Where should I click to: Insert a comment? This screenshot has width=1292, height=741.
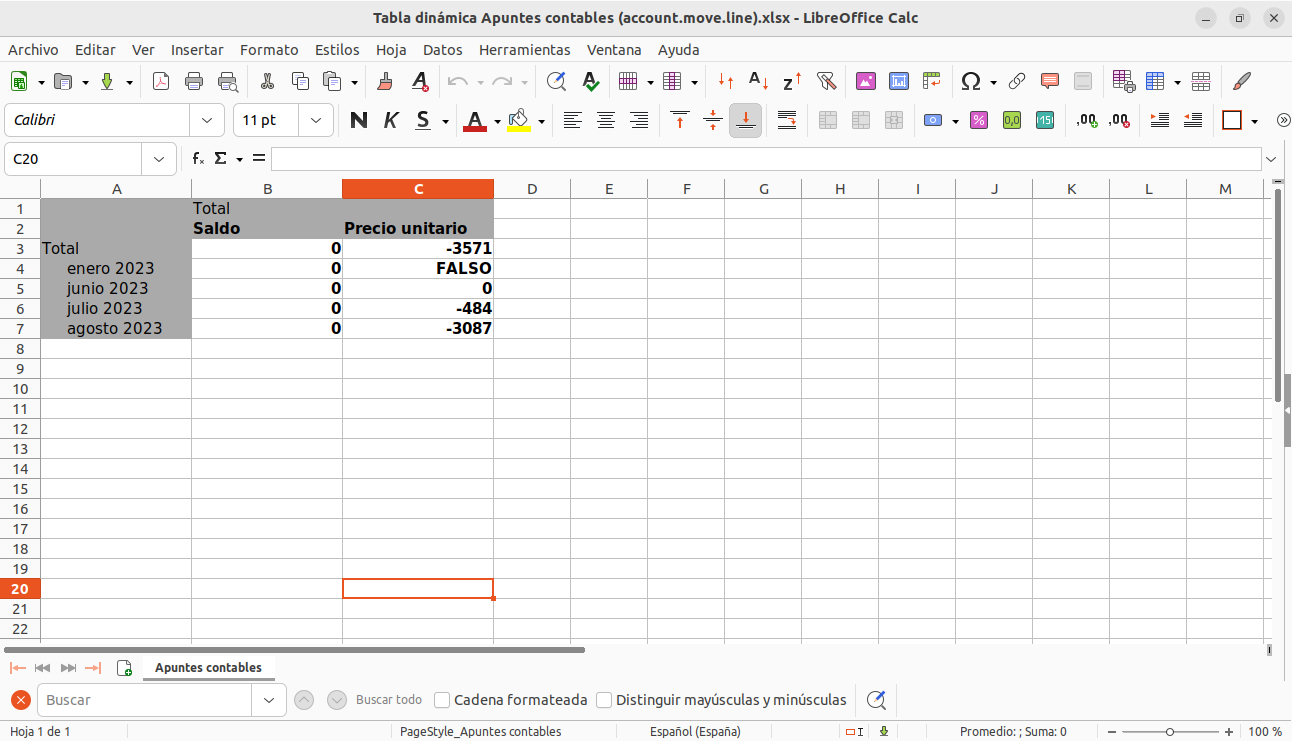pos(1050,82)
